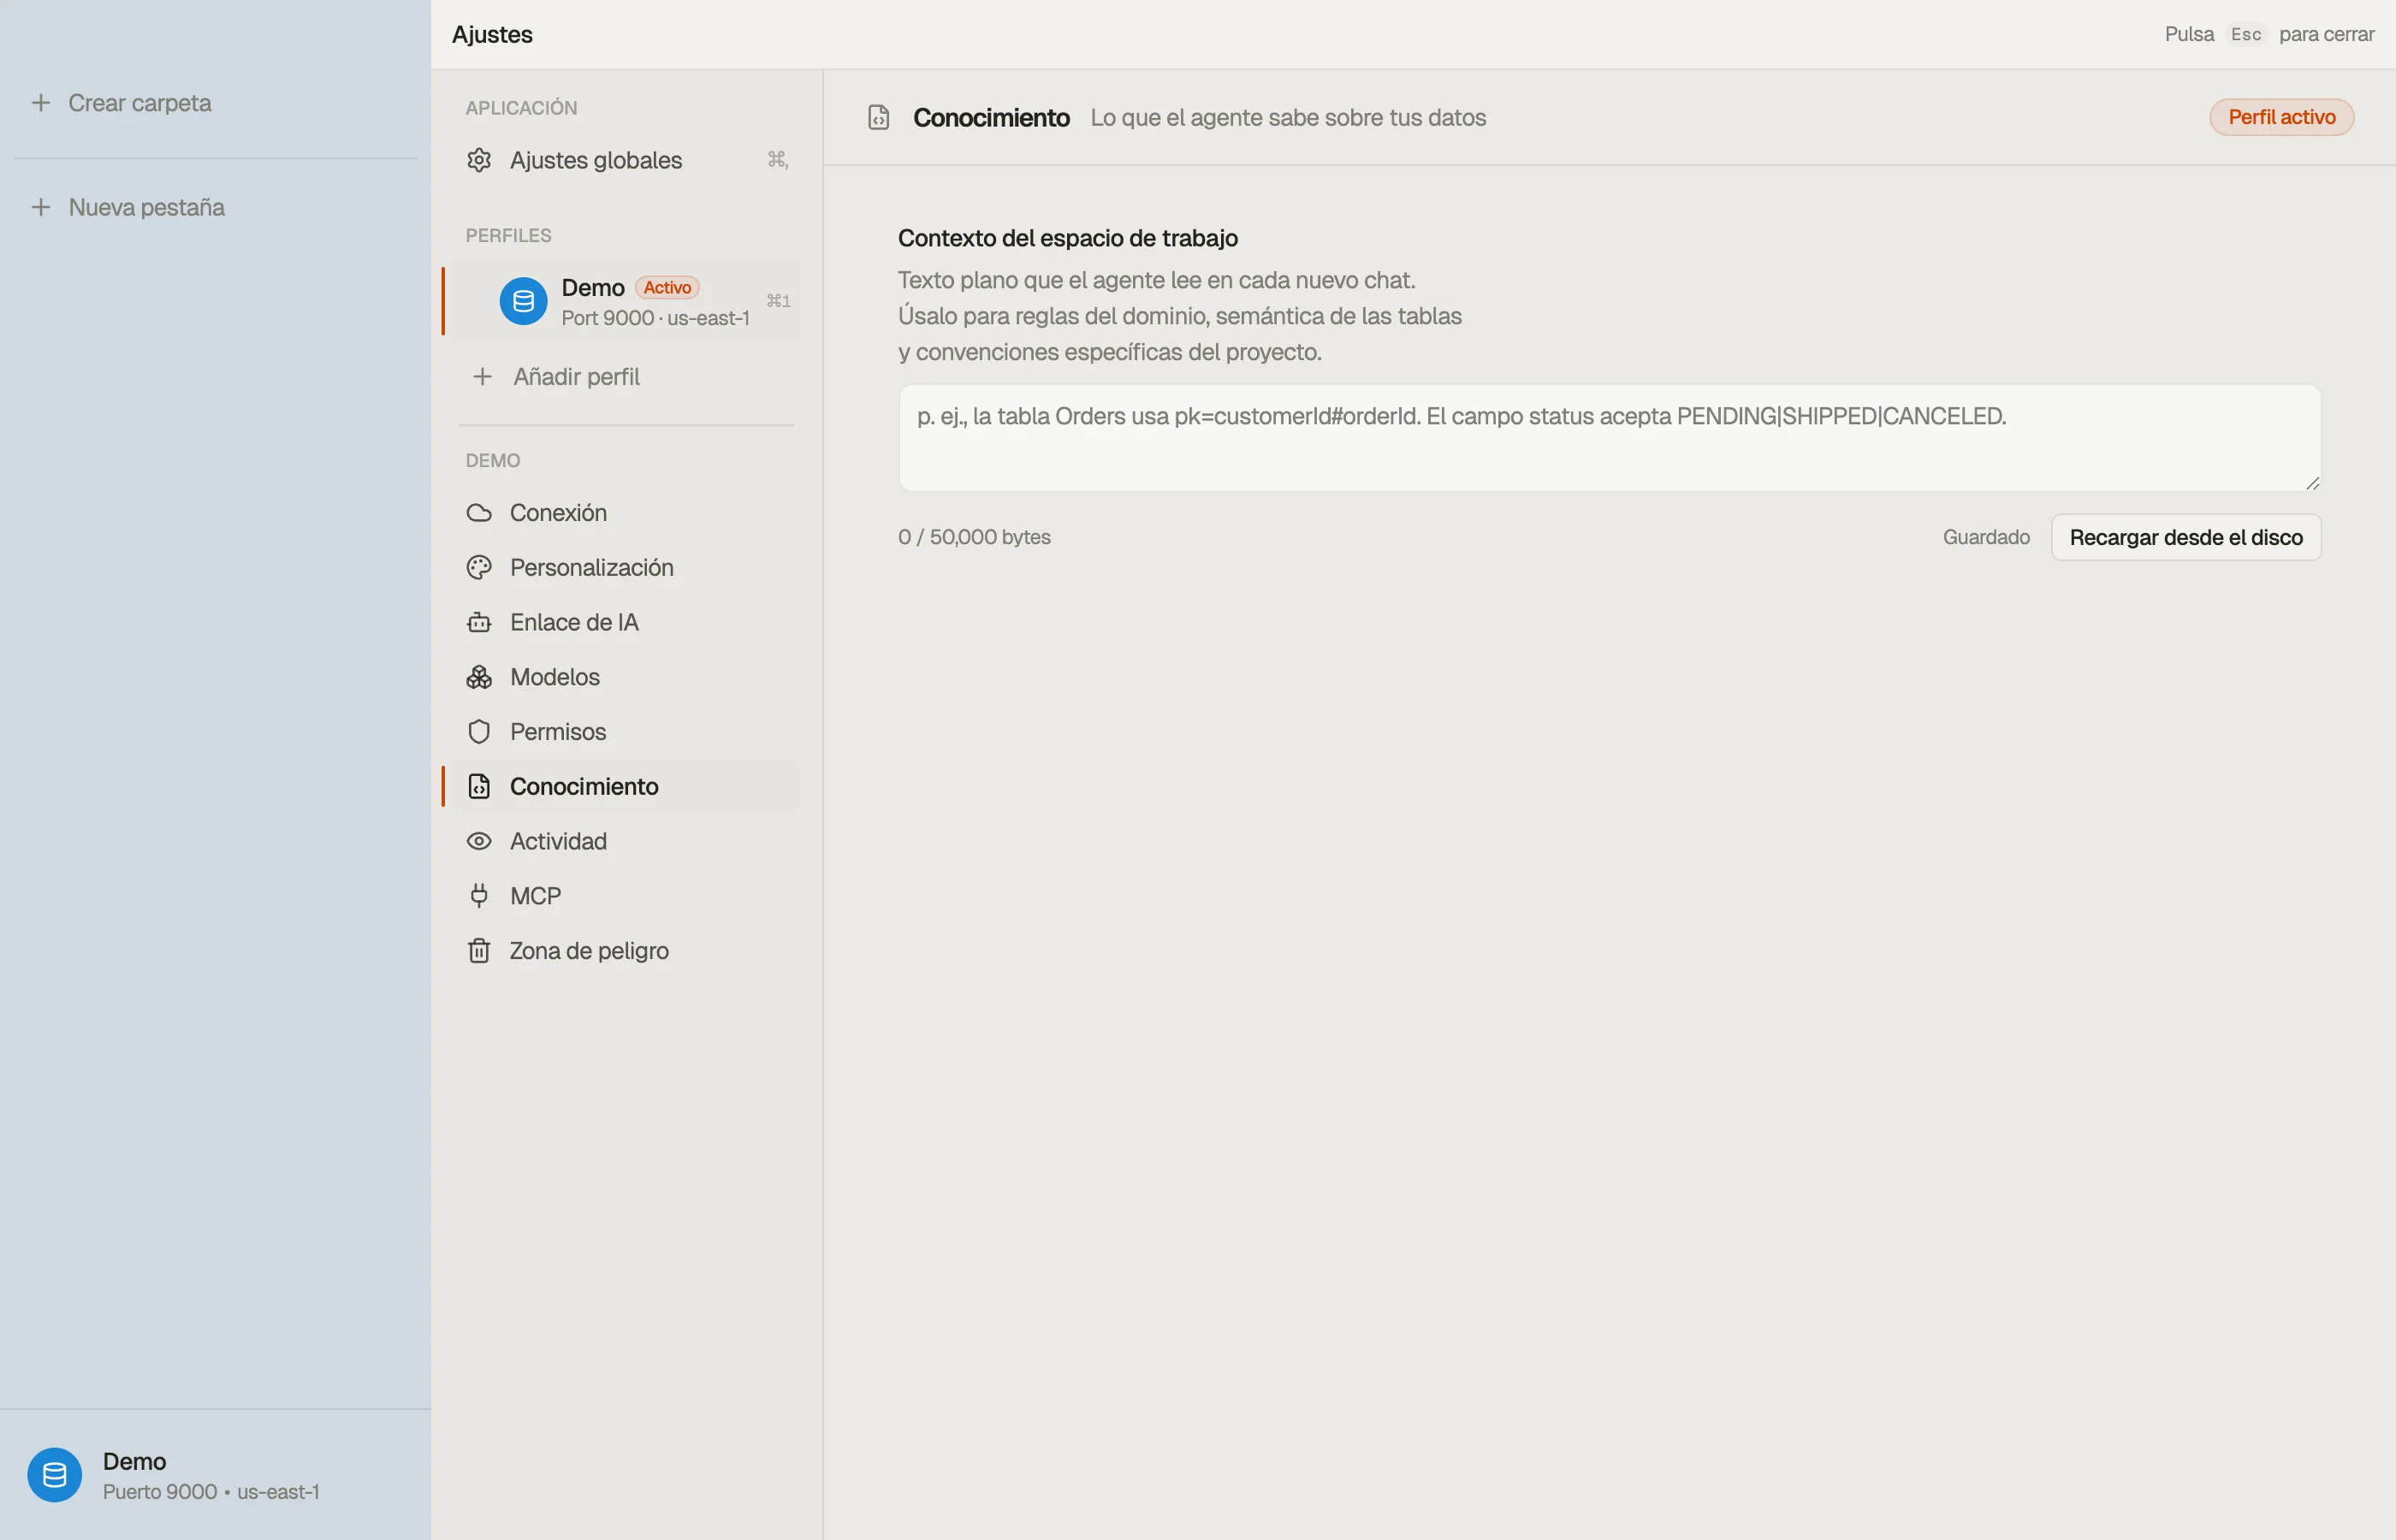The image size is (2396, 1540).
Task: Click the robot icon for Enlace de IA
Action: point(479,622)
